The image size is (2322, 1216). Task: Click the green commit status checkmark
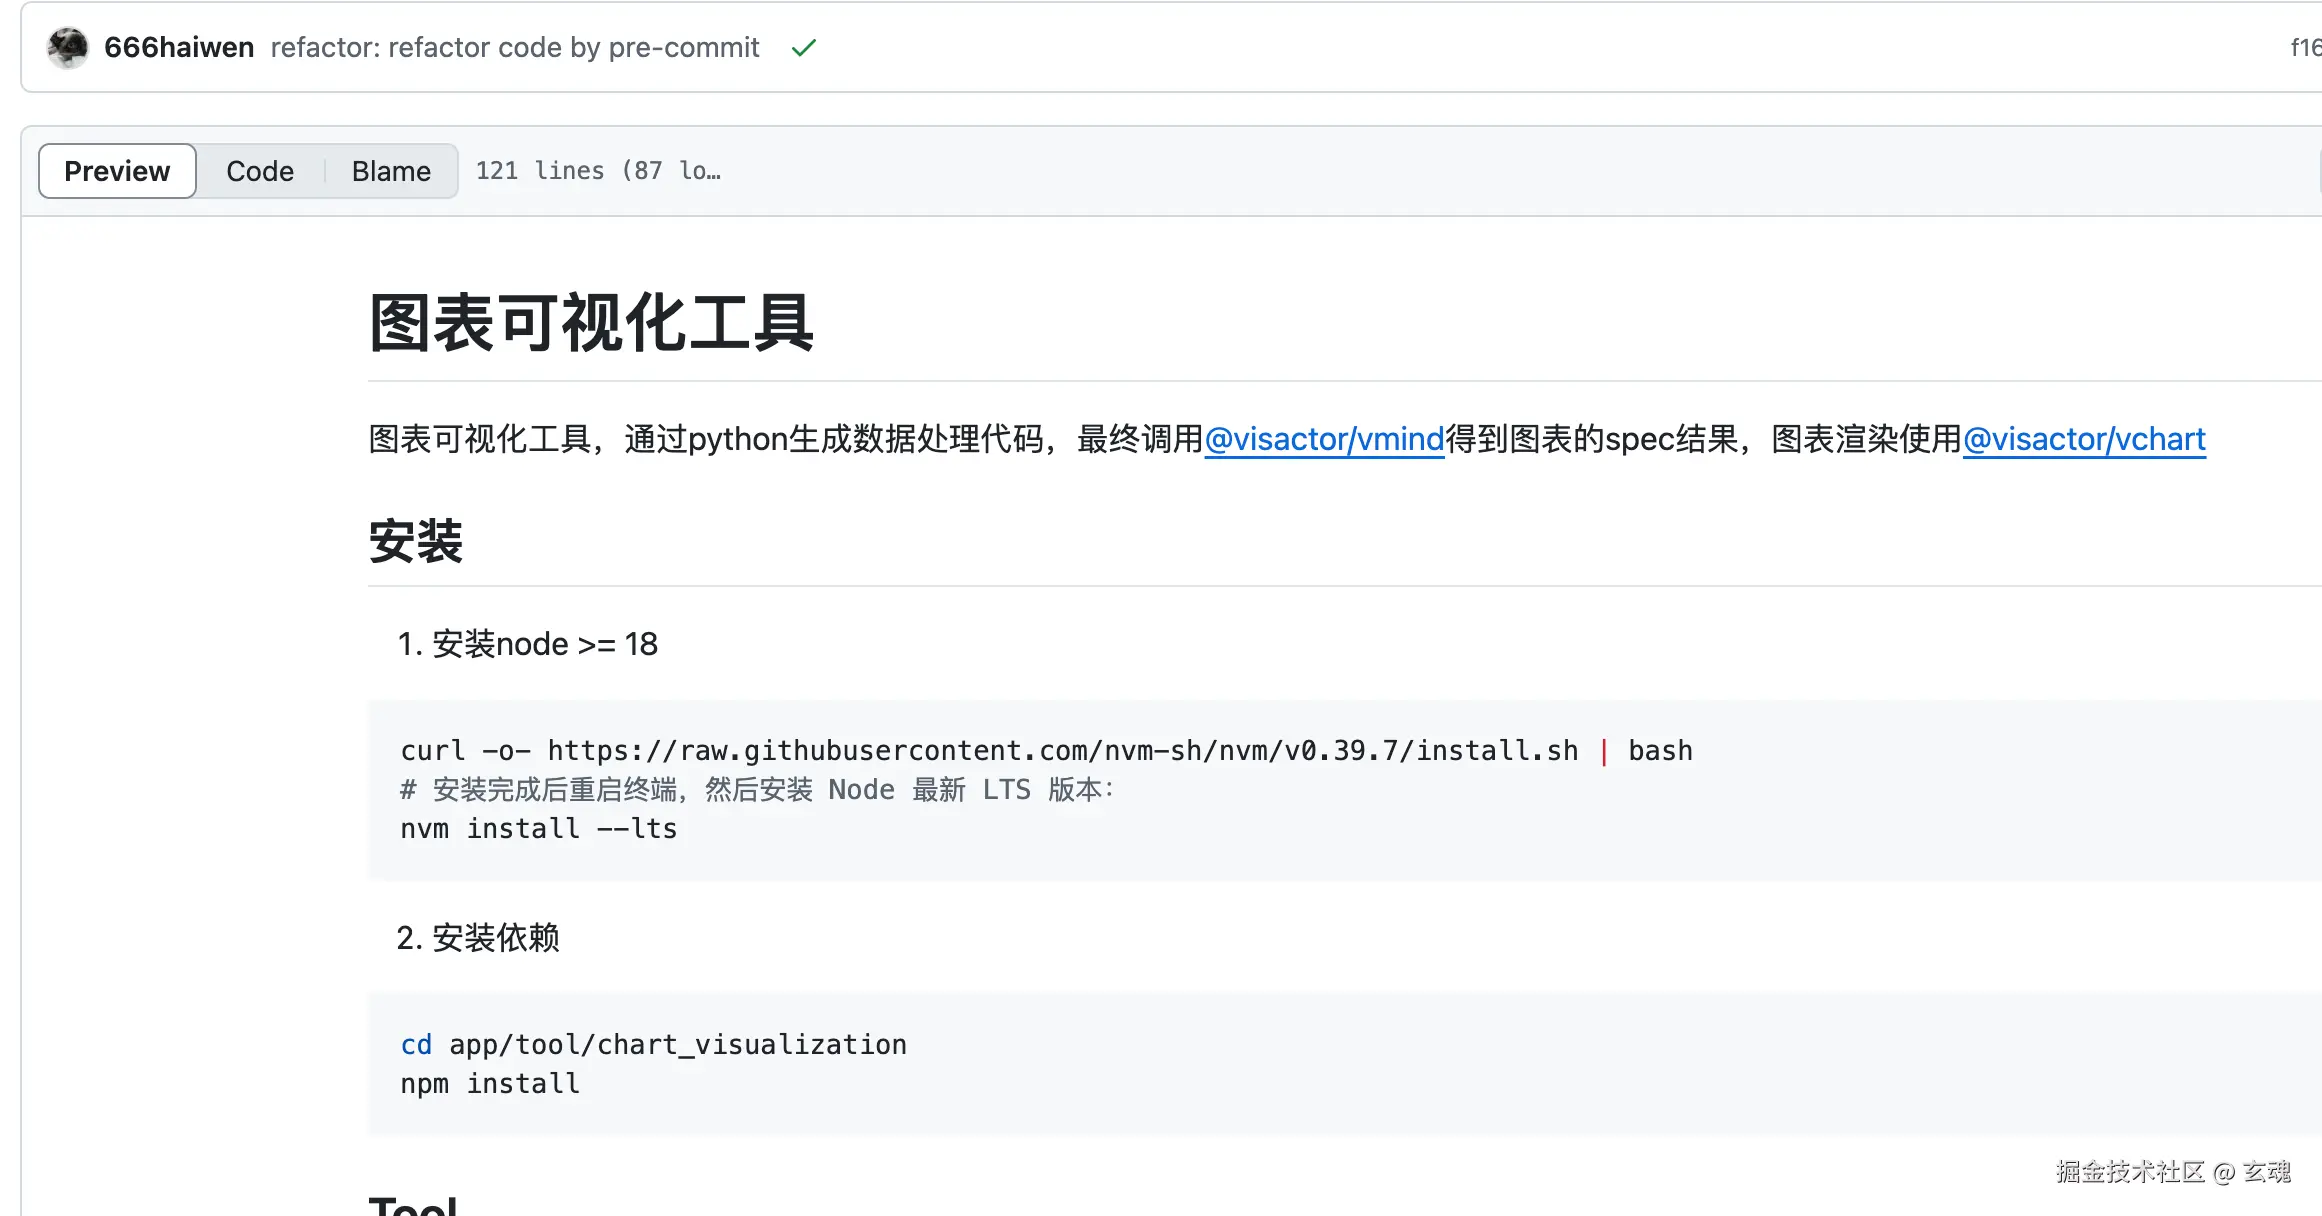803,48
